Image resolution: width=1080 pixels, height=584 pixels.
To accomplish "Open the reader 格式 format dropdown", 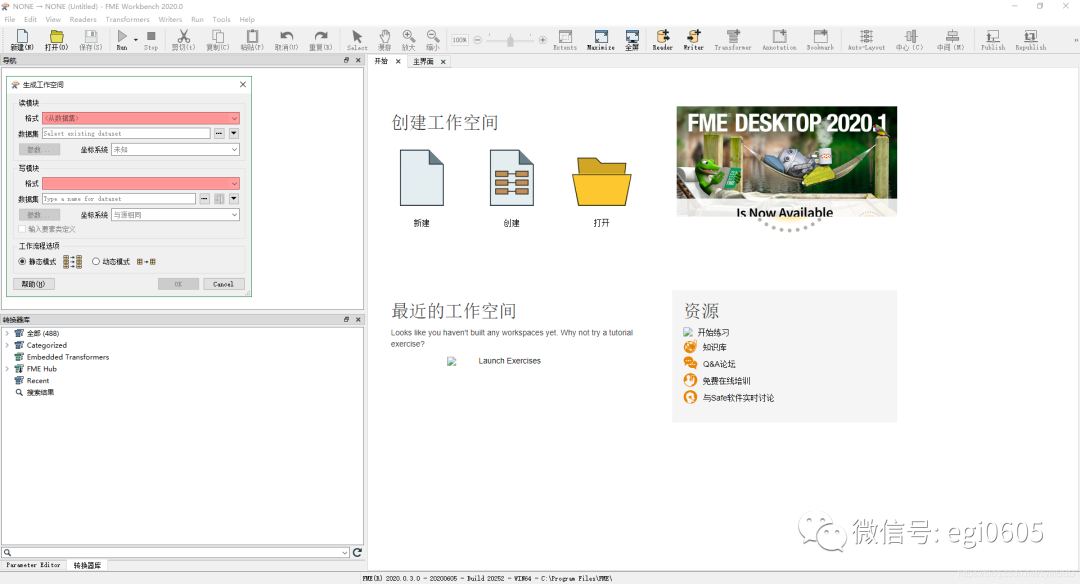I will [141, 118].
